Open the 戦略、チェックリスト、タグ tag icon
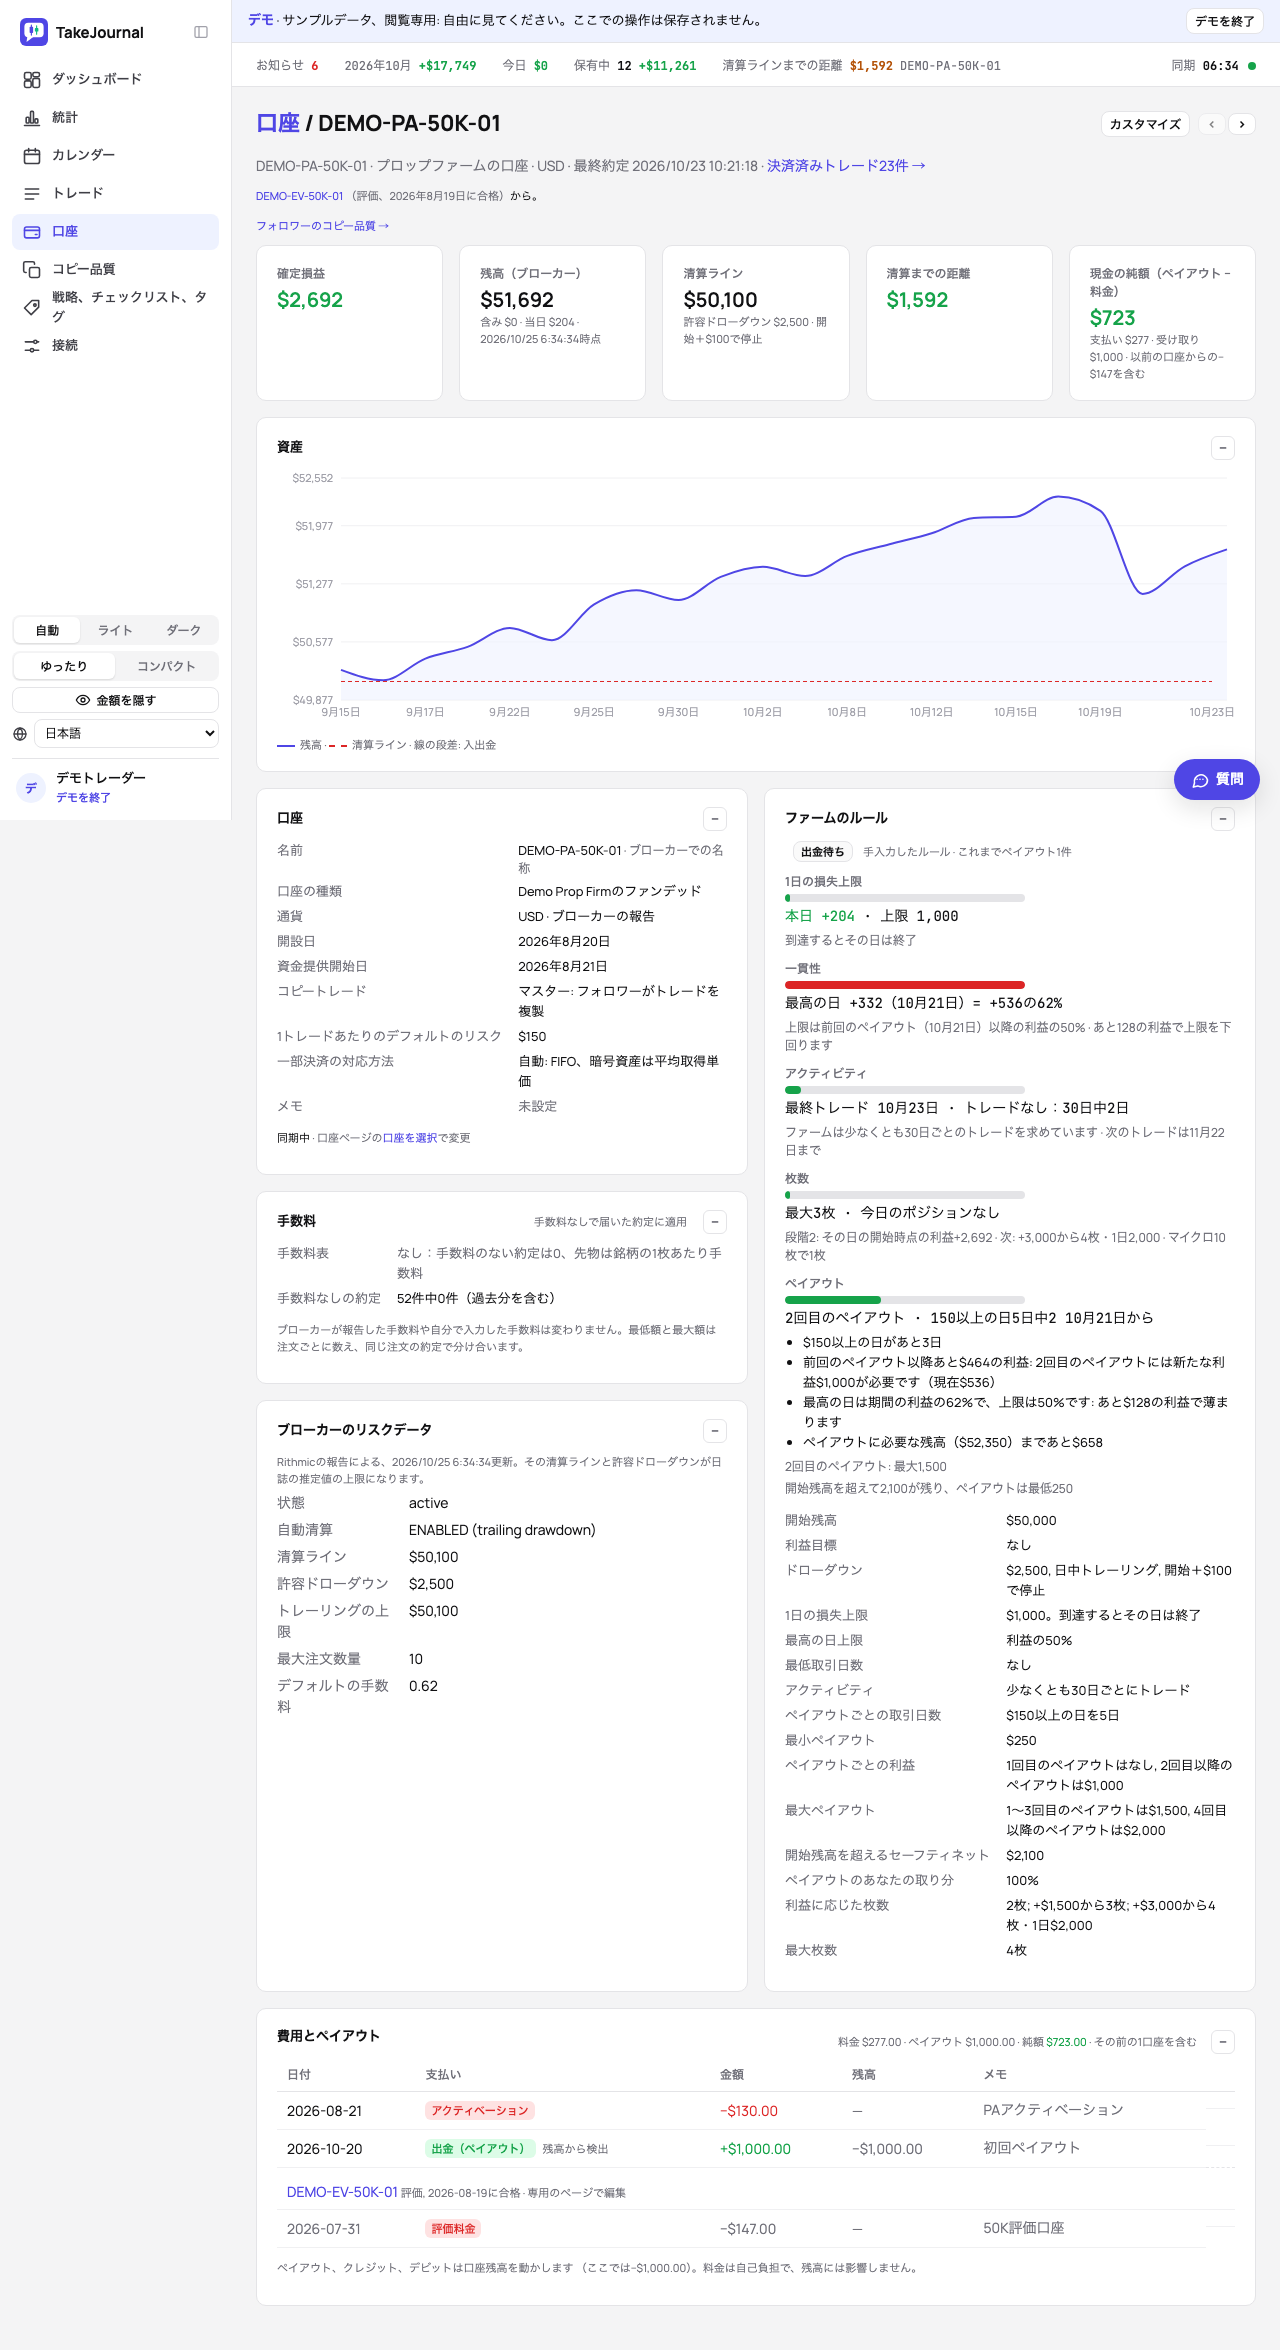This screenshot has height=2350, width=1280. tap(32, 307)
